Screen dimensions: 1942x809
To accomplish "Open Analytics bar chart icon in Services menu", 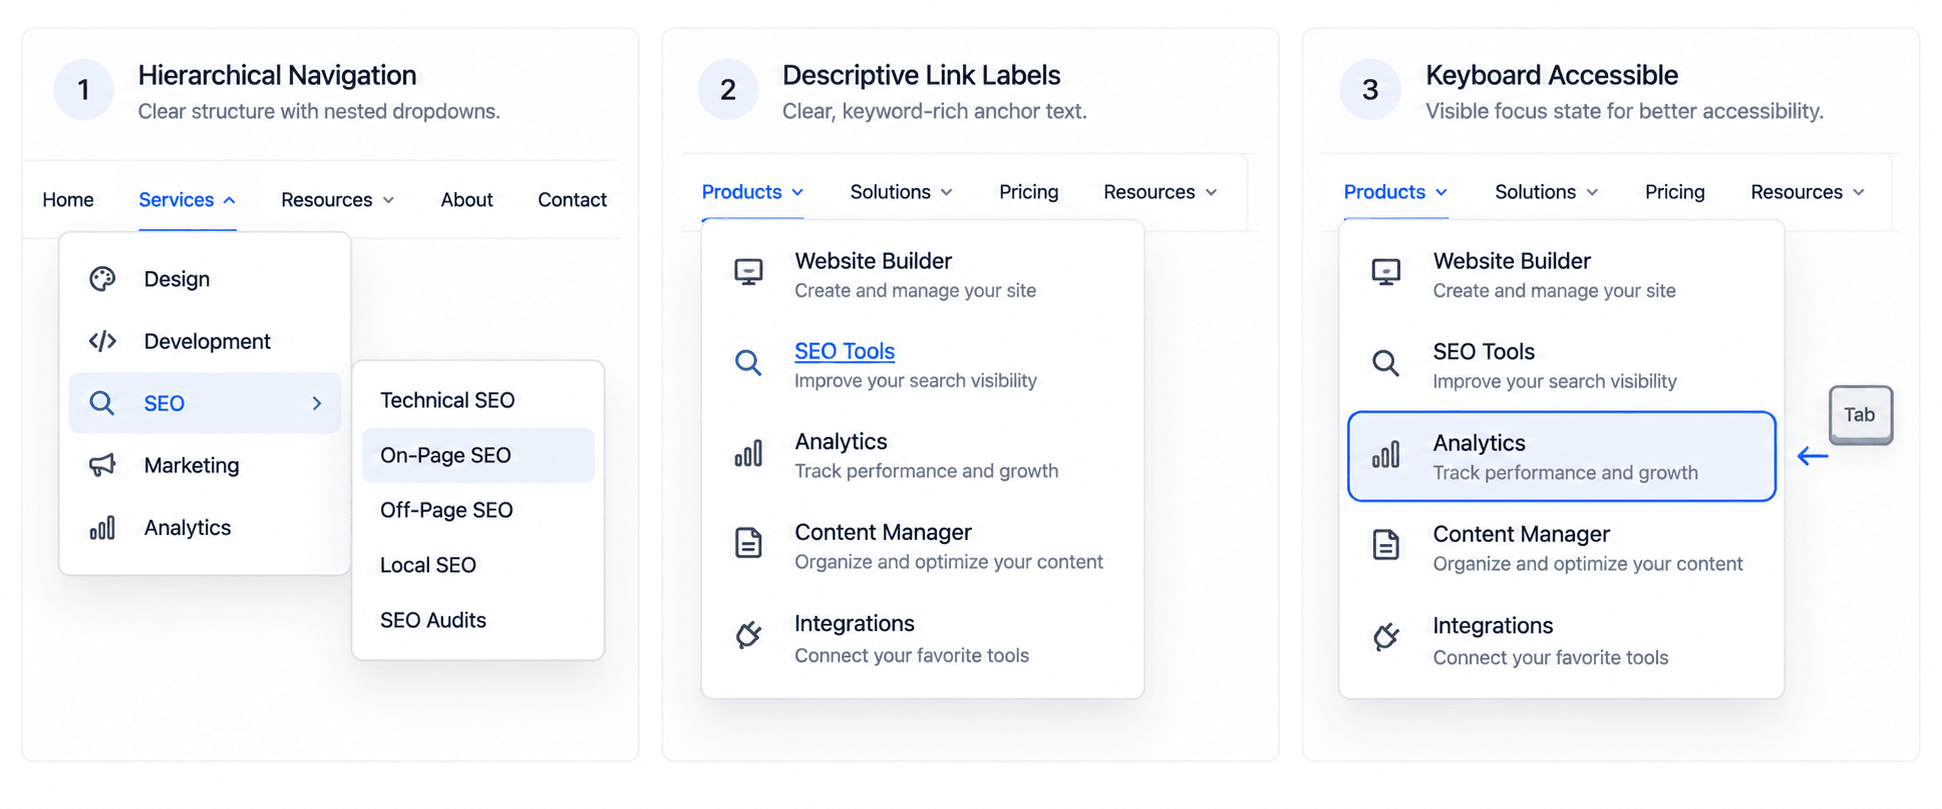I will click(102, 527).
